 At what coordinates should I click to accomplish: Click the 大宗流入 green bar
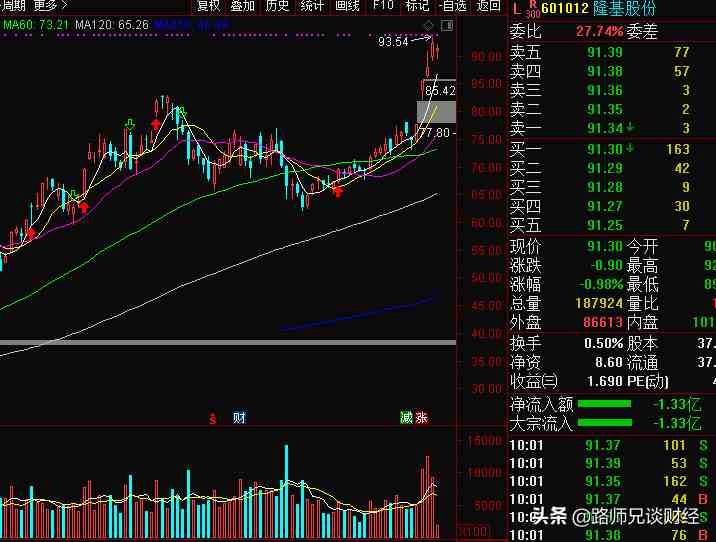pos(605,423)
